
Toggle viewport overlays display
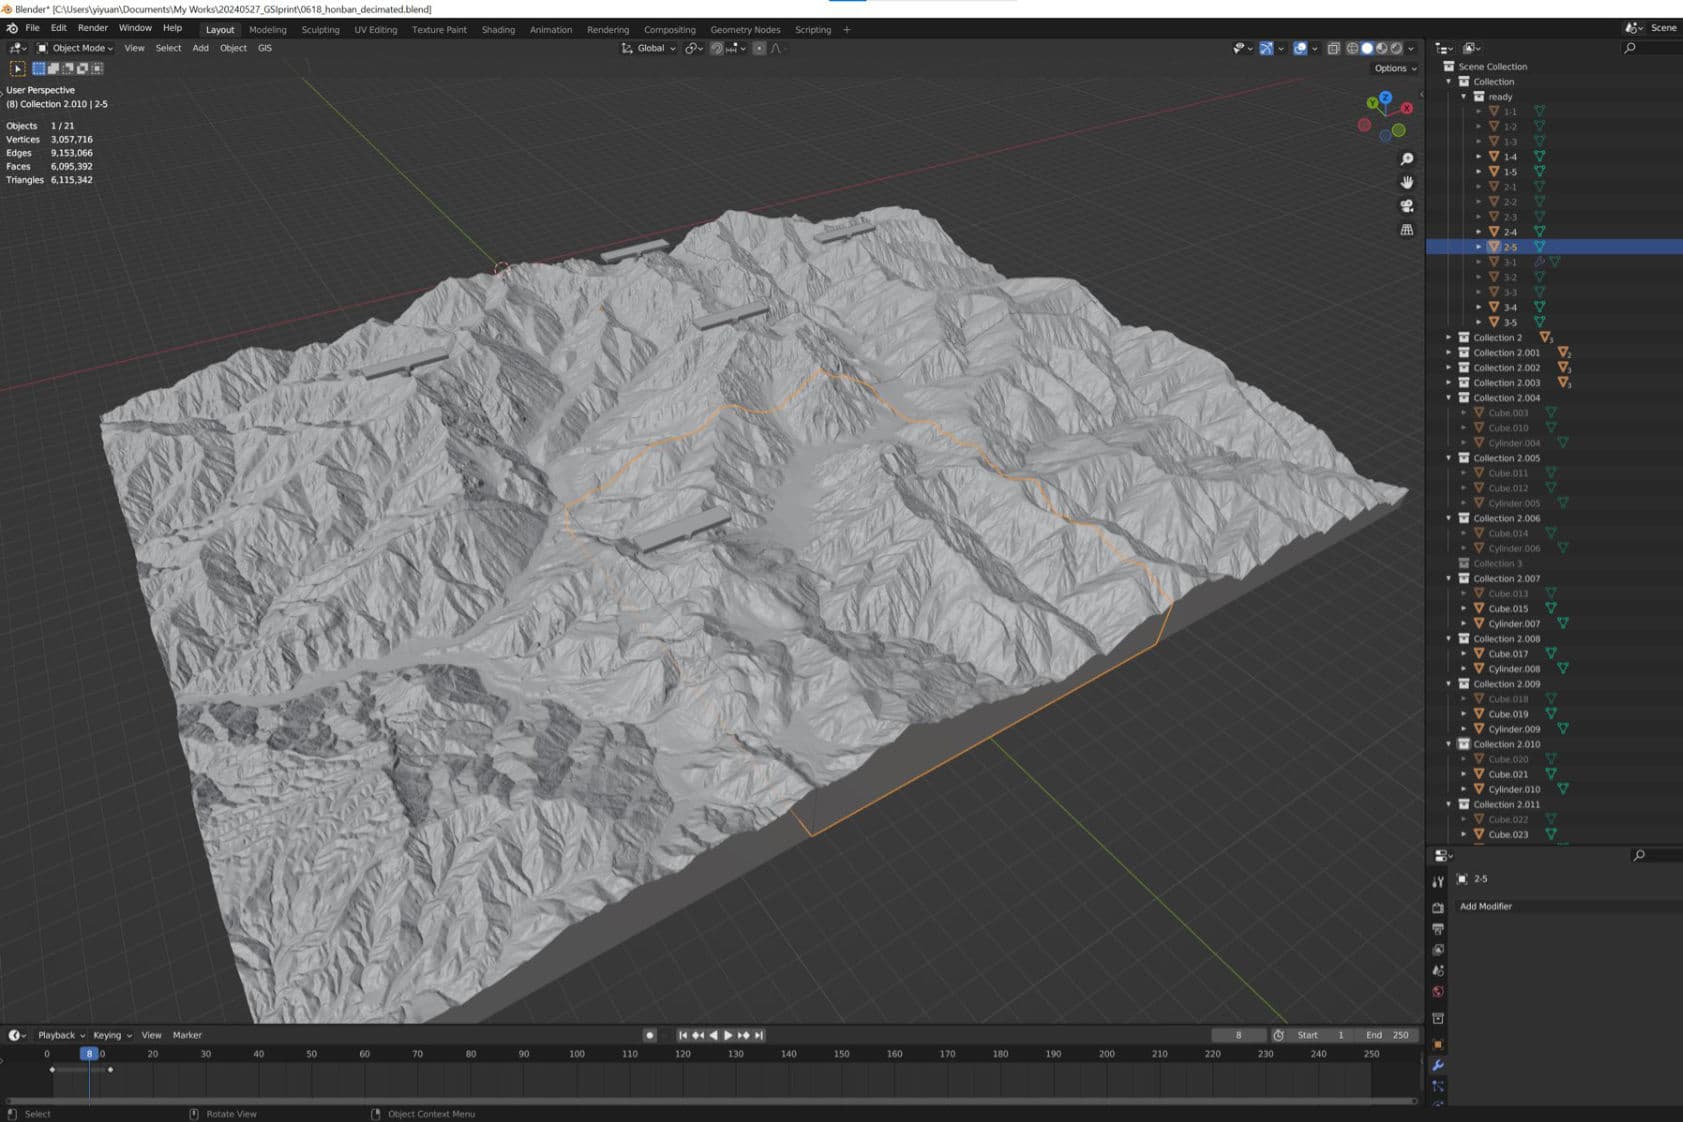(1300, 48)
